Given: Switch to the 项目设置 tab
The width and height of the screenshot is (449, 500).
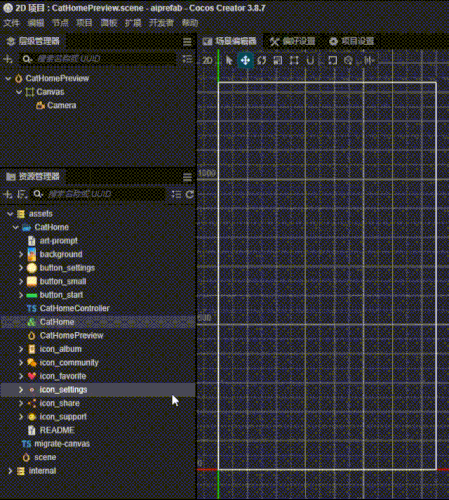Looking at the screenshot, I should point(351,41).
